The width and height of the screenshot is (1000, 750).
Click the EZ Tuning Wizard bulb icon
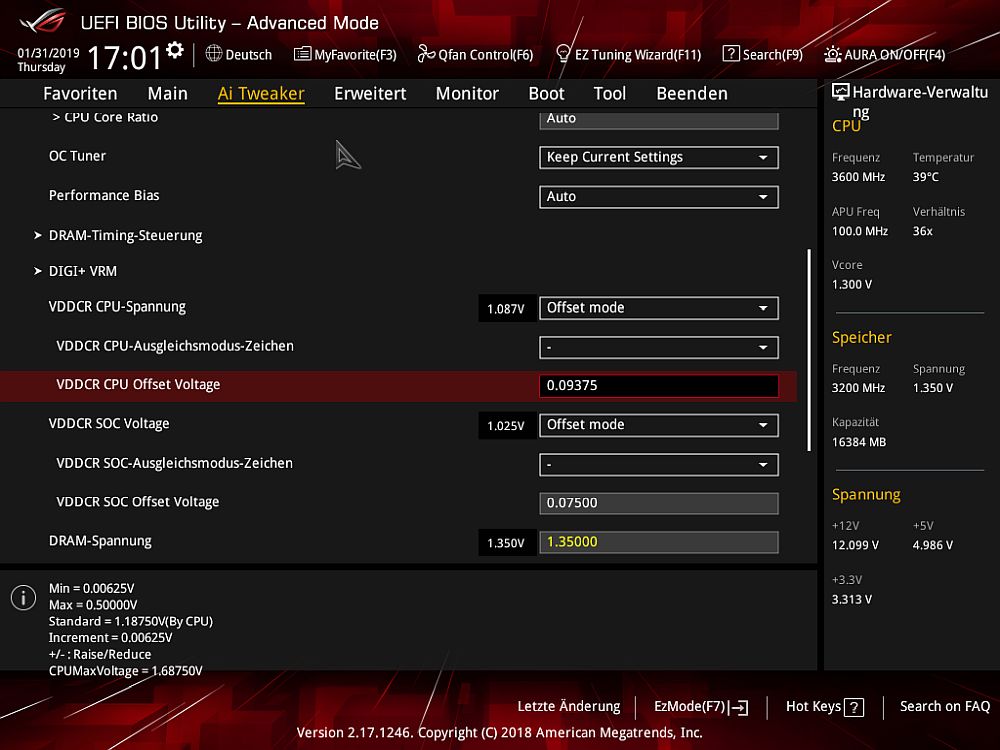[562, 54]
